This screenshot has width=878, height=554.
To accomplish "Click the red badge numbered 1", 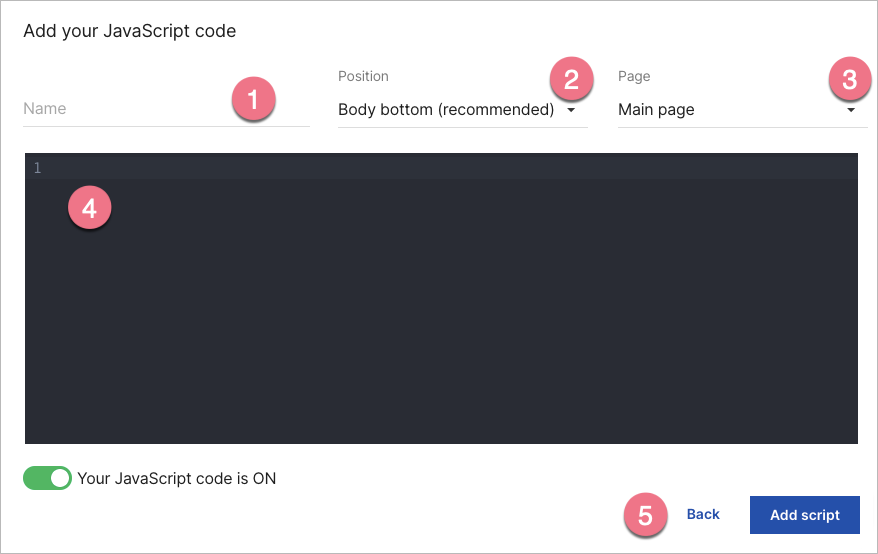I will pyautogui.click(x=252, y=100).
